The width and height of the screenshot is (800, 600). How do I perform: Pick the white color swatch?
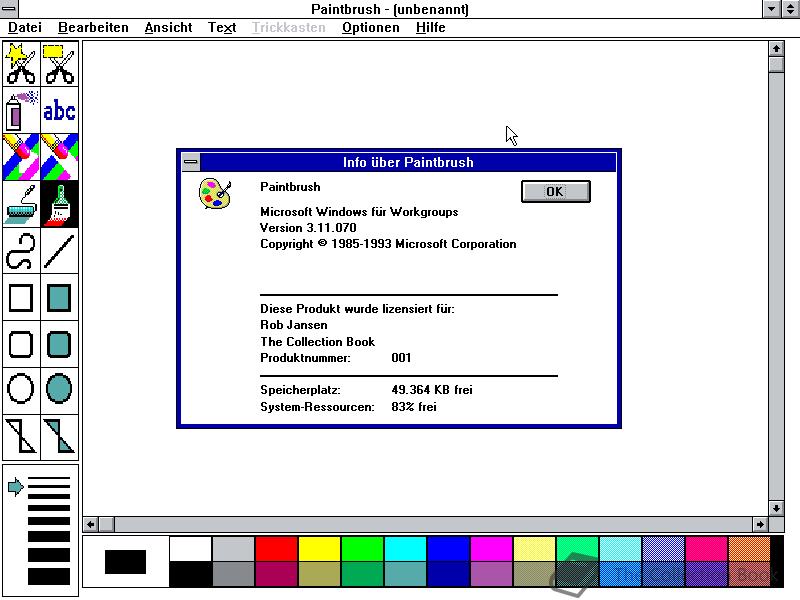point(190,548)
